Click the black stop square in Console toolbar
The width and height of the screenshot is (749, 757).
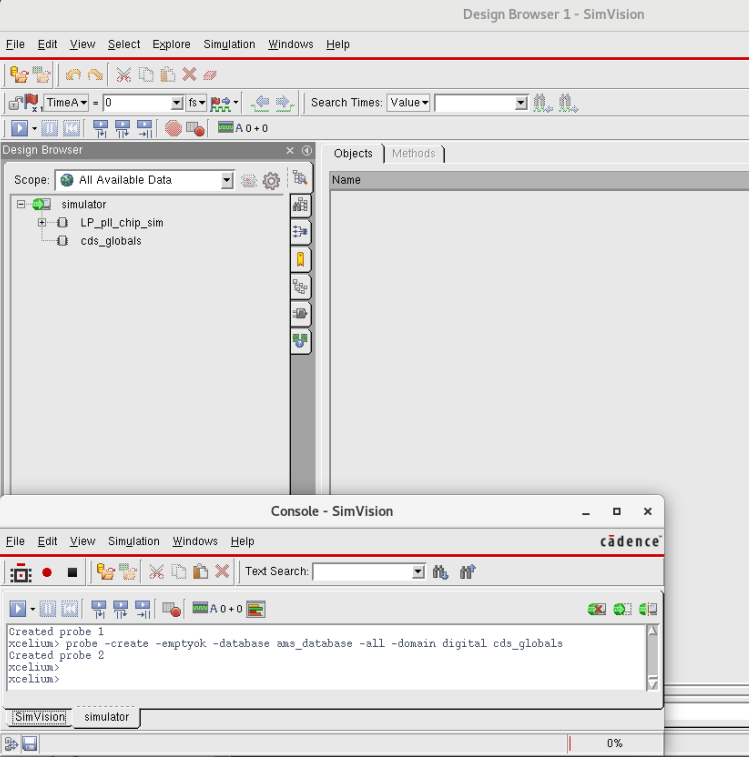point(72,573)
